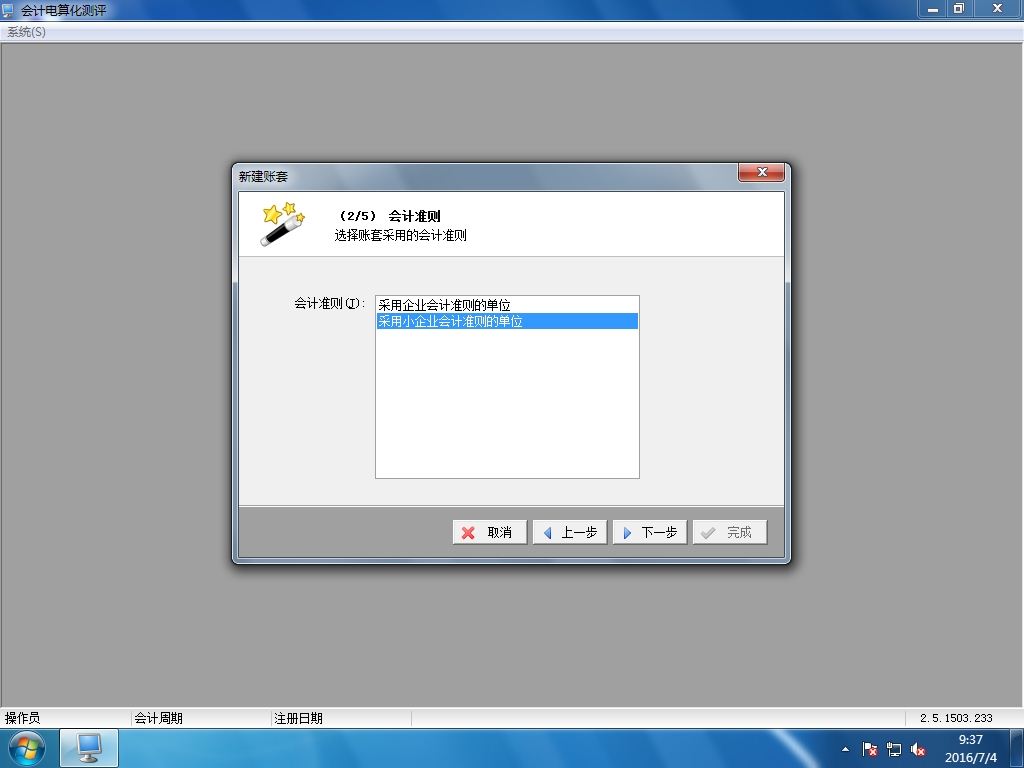Viewport: 1024px width, 768px height.
Task: Open the clock showing 9:37
Action: pos(970,748)
